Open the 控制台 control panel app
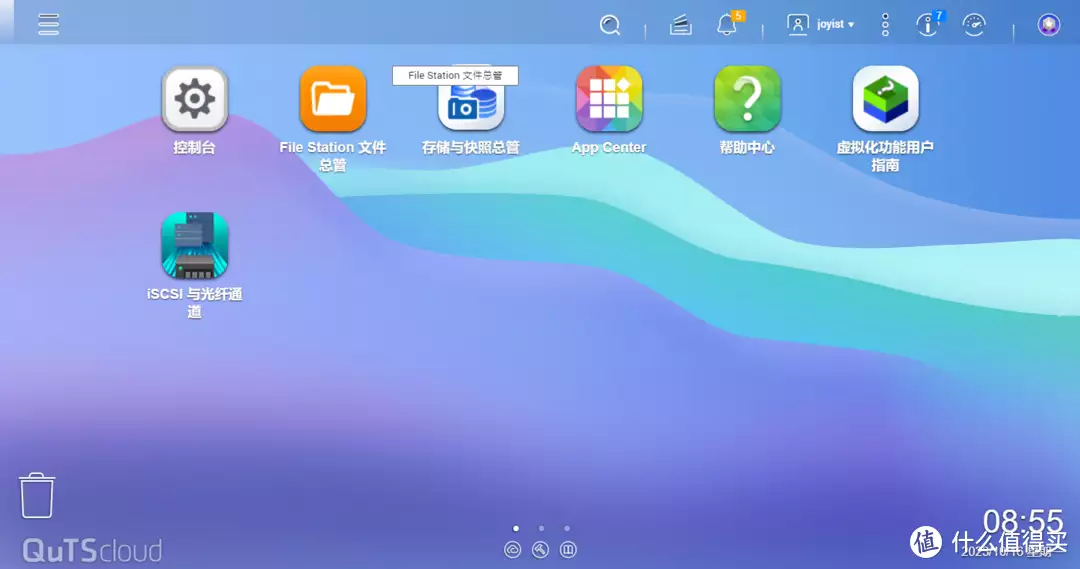This screenshot has width=1080, height=569. [x=195, y=99]
